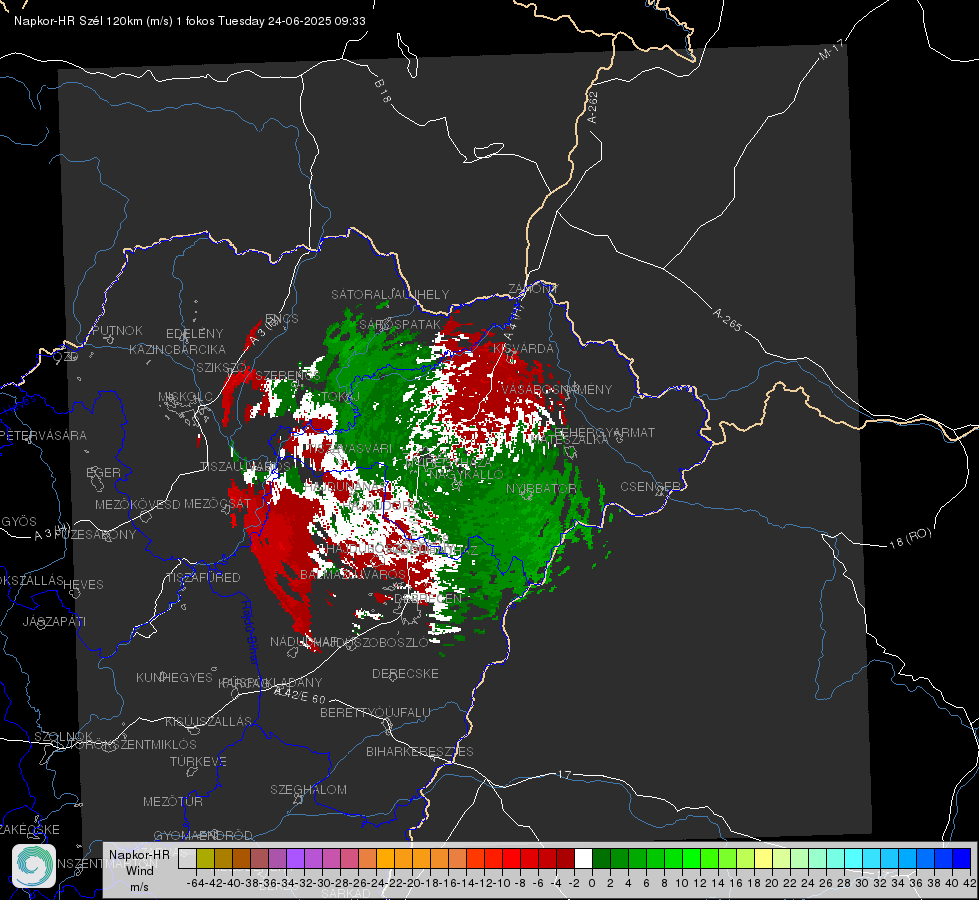This screenshot has height=900, width=979.
Task: Select the amber swatch between -24 and -22
Action: coord(385,859)
